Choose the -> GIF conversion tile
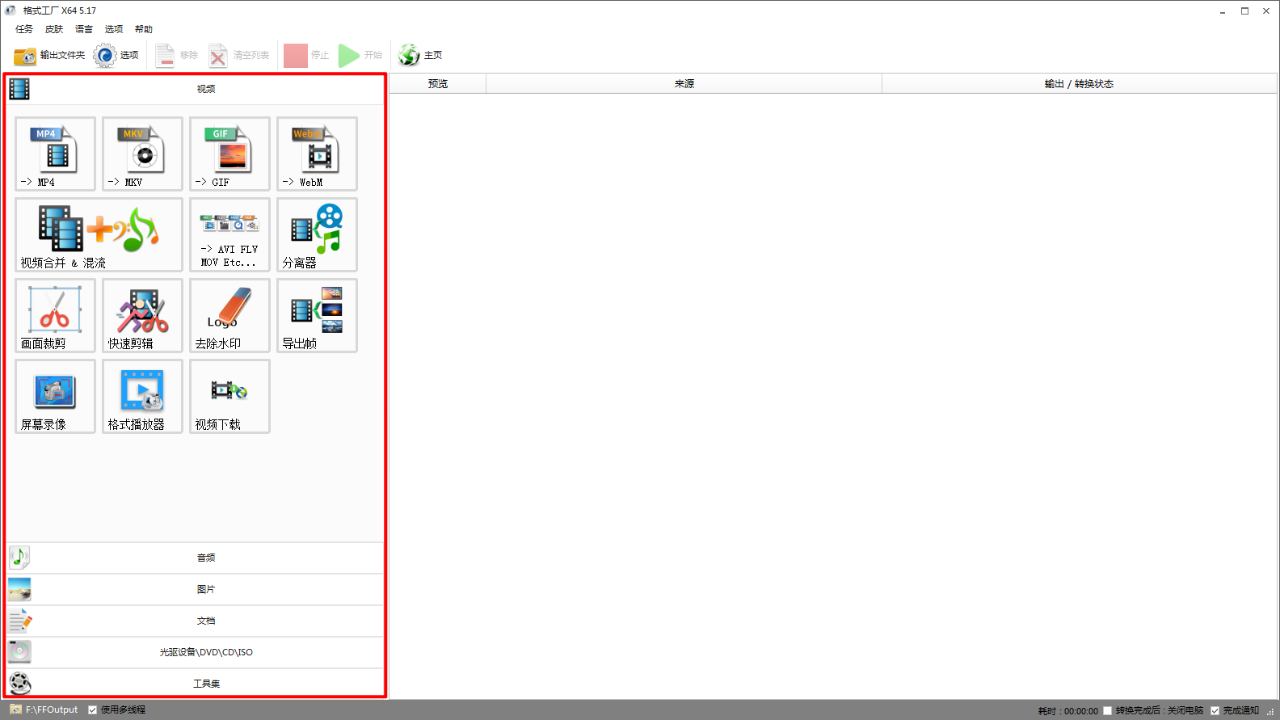Image resolution: width=1280 pixels, height=720 pixels. [x=230, y=154]
